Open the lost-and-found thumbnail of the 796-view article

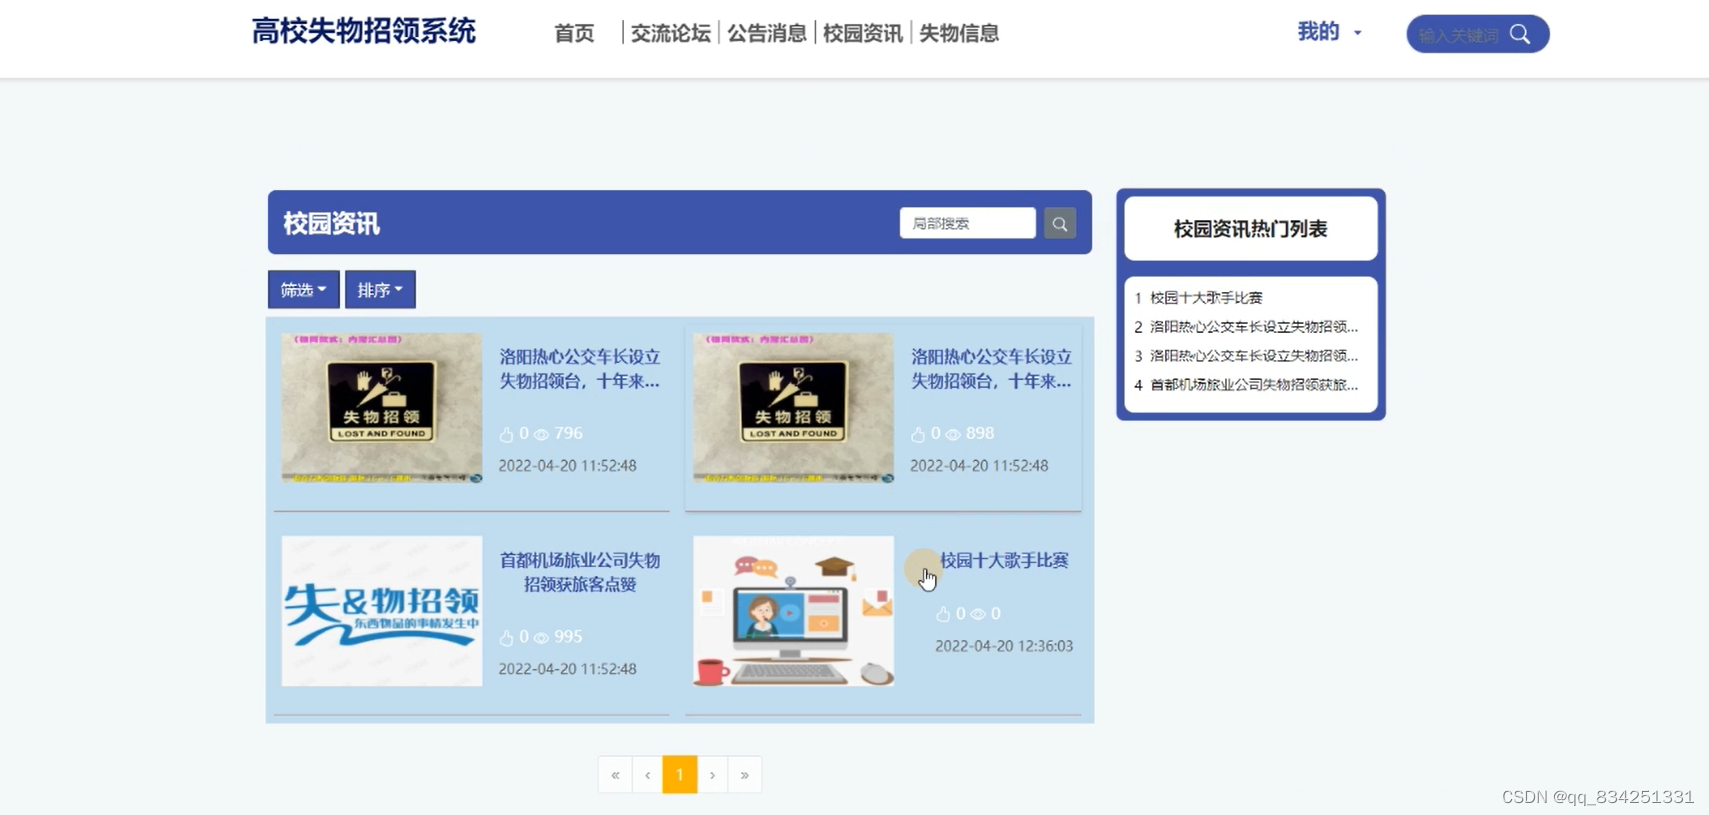382,408
